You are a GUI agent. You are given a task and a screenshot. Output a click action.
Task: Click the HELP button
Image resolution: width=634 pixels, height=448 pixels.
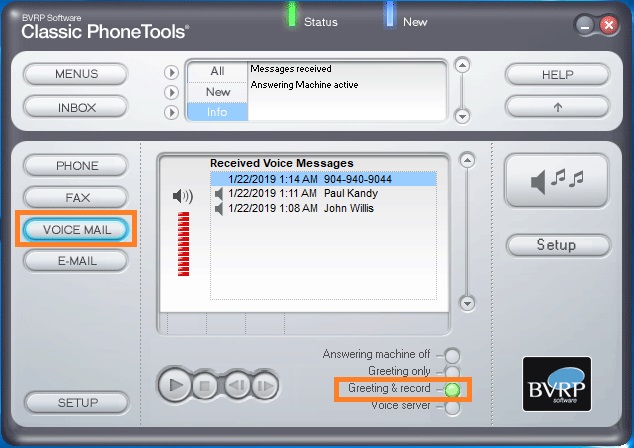pyautogui.click(x=557, y=75)
